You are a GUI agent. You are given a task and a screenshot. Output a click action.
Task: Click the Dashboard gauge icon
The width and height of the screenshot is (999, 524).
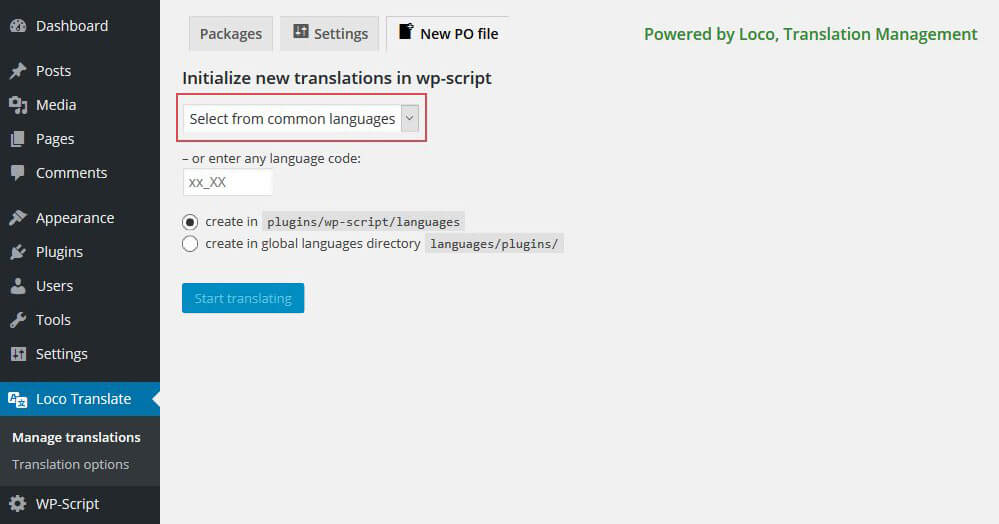pyautogui.click(x=18, y=26)
